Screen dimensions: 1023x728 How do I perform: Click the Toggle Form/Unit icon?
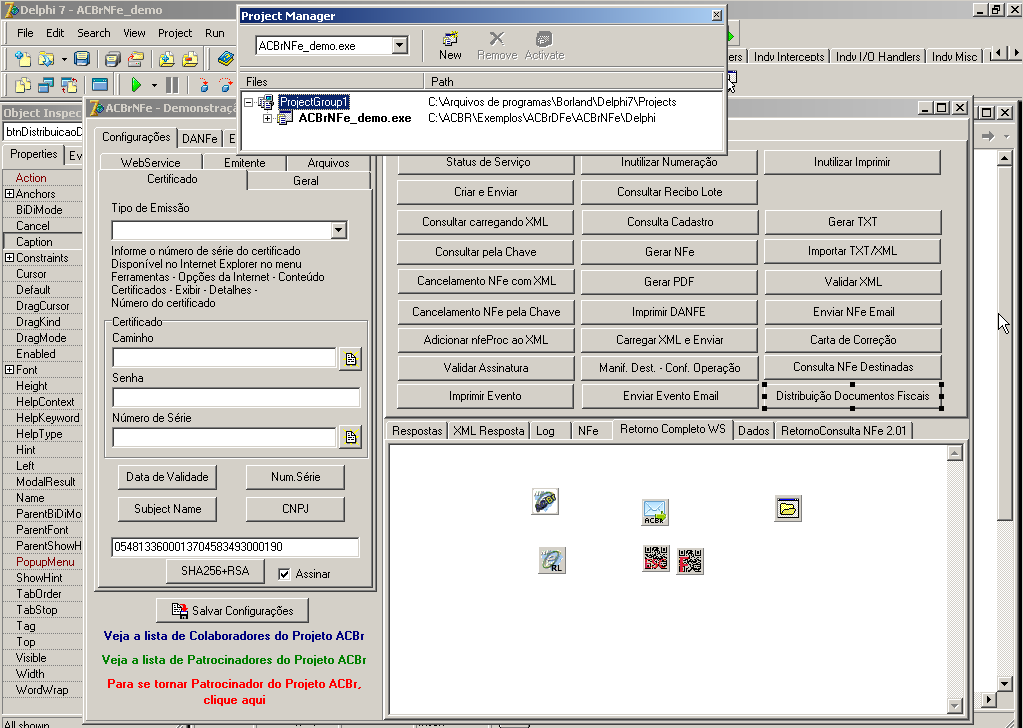(69, 85)
